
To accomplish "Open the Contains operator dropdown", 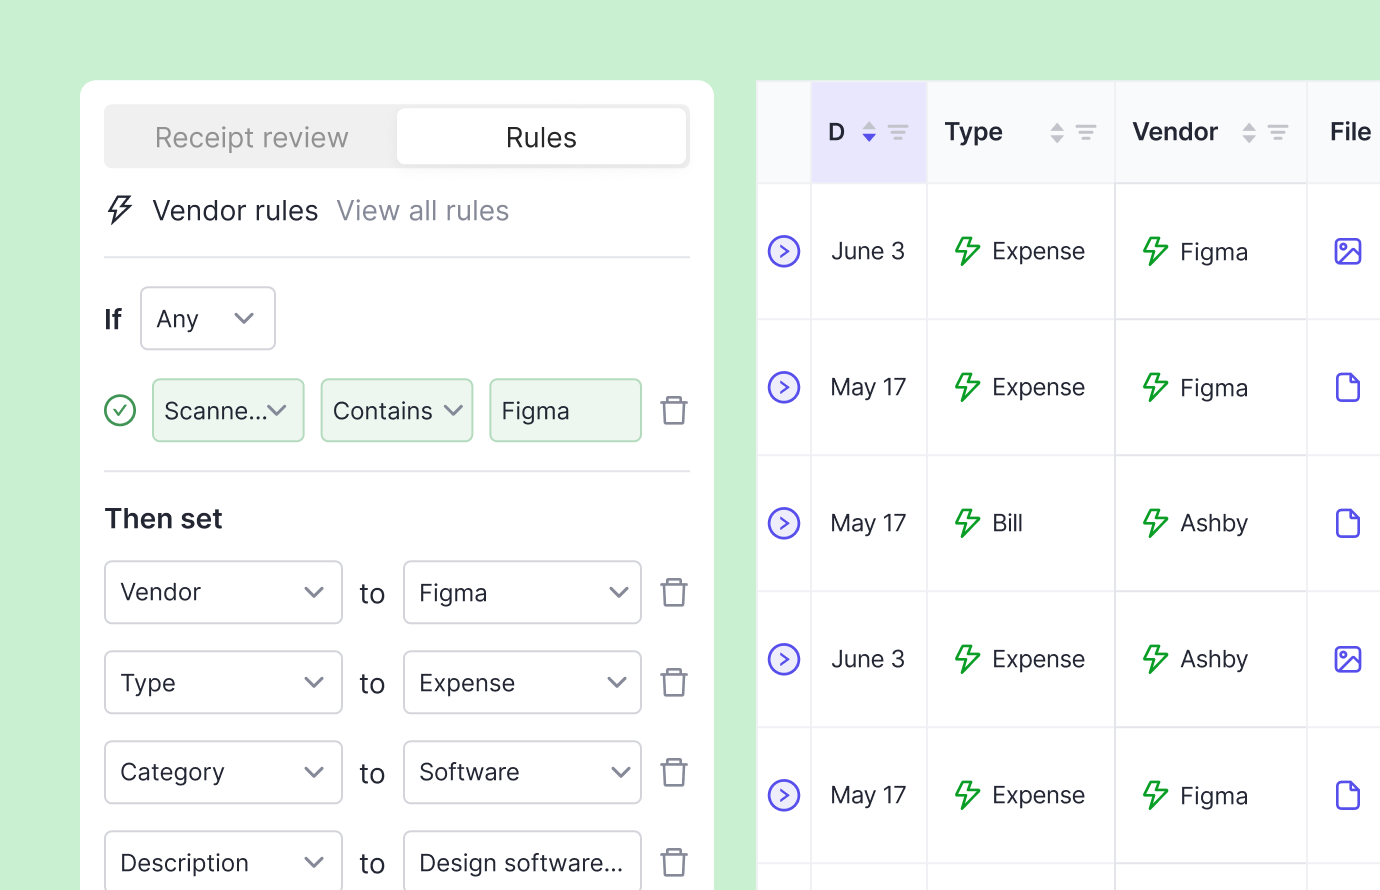I will point(396,410).
